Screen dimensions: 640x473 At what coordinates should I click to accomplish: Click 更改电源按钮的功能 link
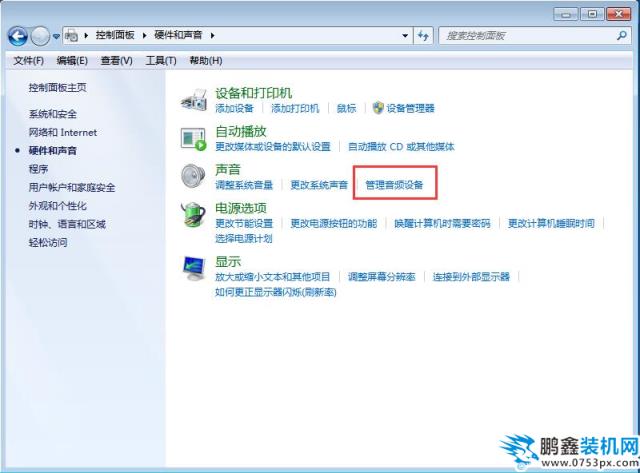(333, 224)
